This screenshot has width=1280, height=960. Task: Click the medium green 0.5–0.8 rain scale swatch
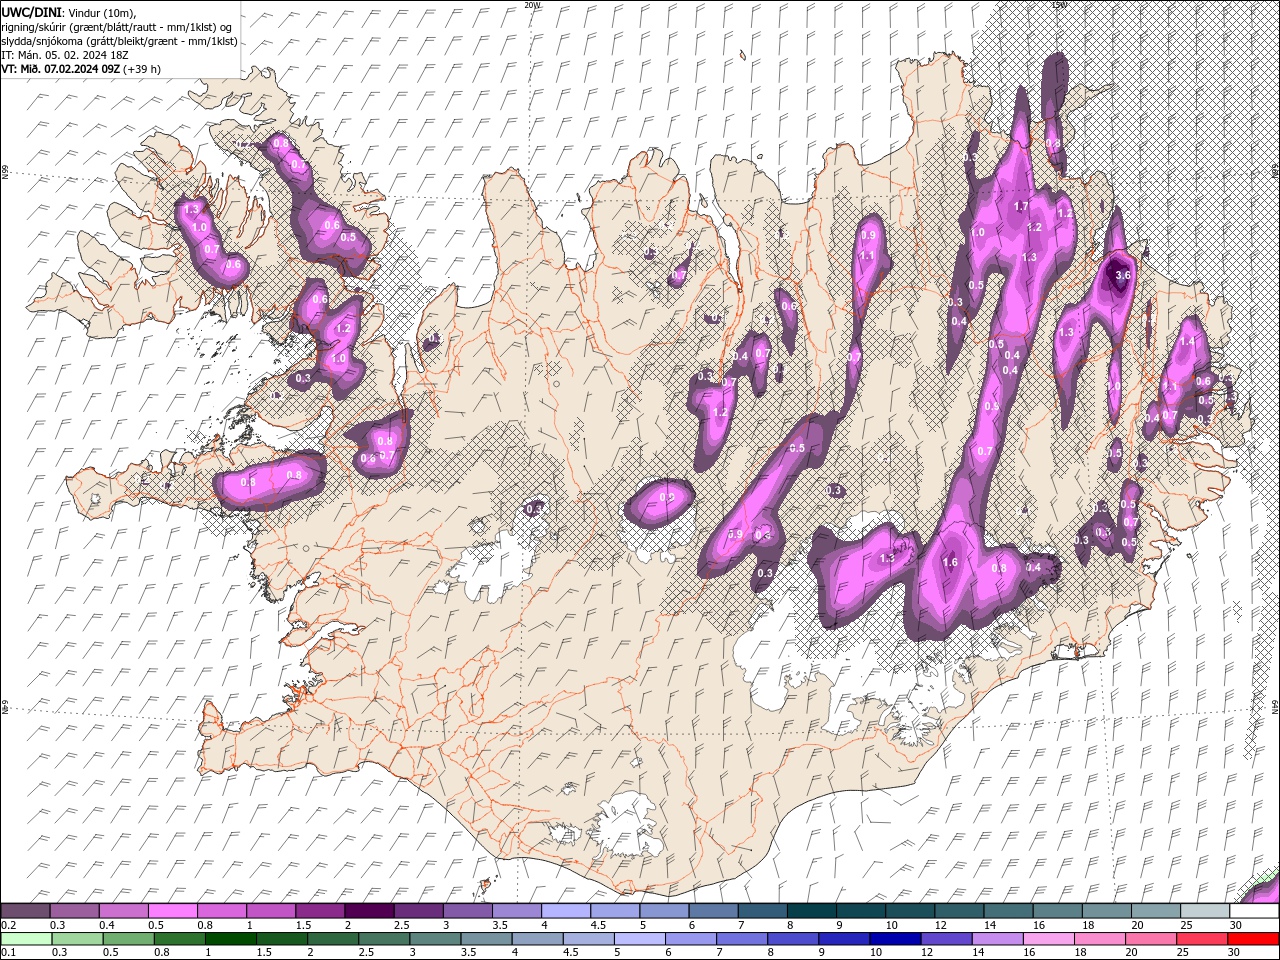point(127,938)
